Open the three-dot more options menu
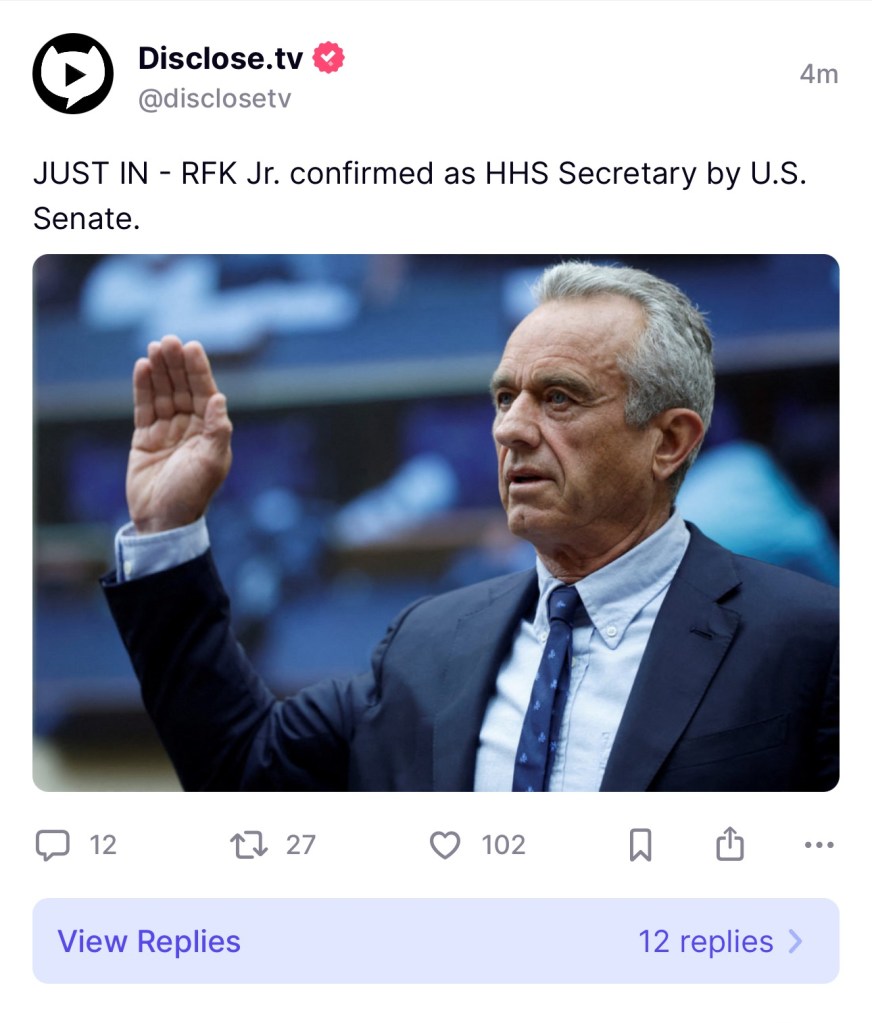This screenshot has height=1023, width=872. (x=818, y=846)
